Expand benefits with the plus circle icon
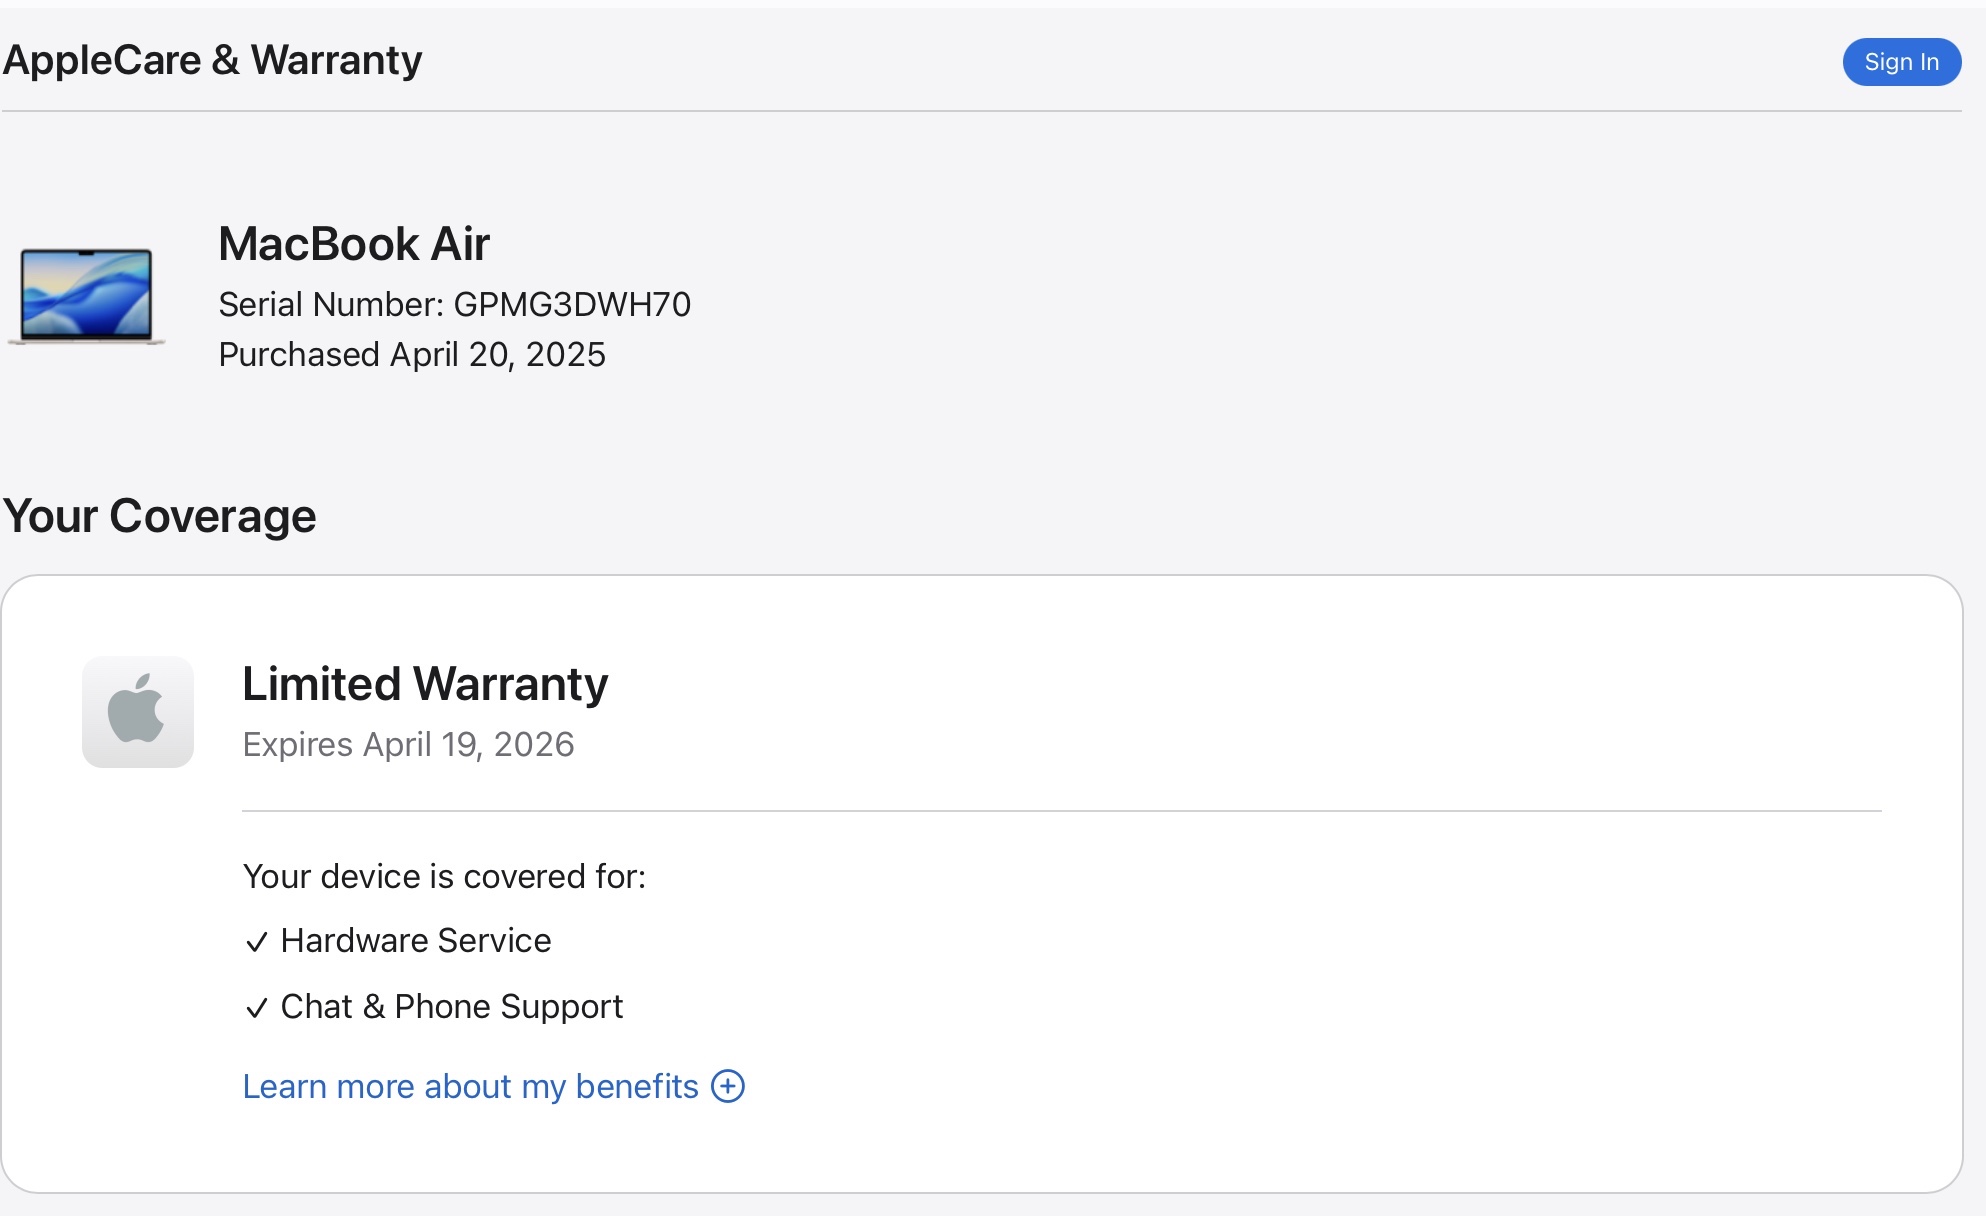Image resolution: width=1986 pixels, height=1216 pixels. tap(728, 1086)
